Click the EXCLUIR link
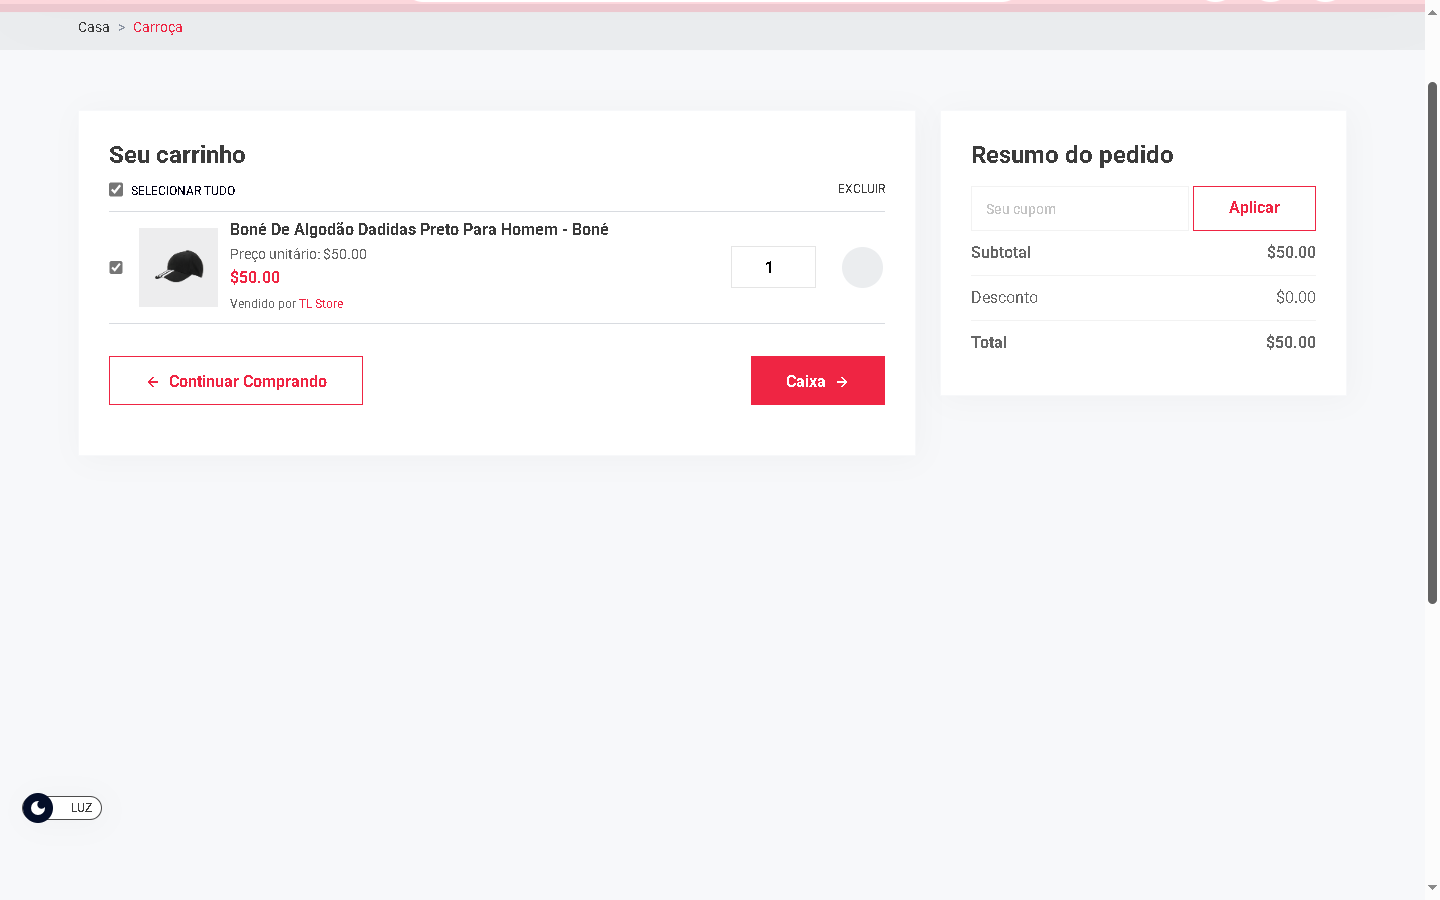 click(861, 189)
